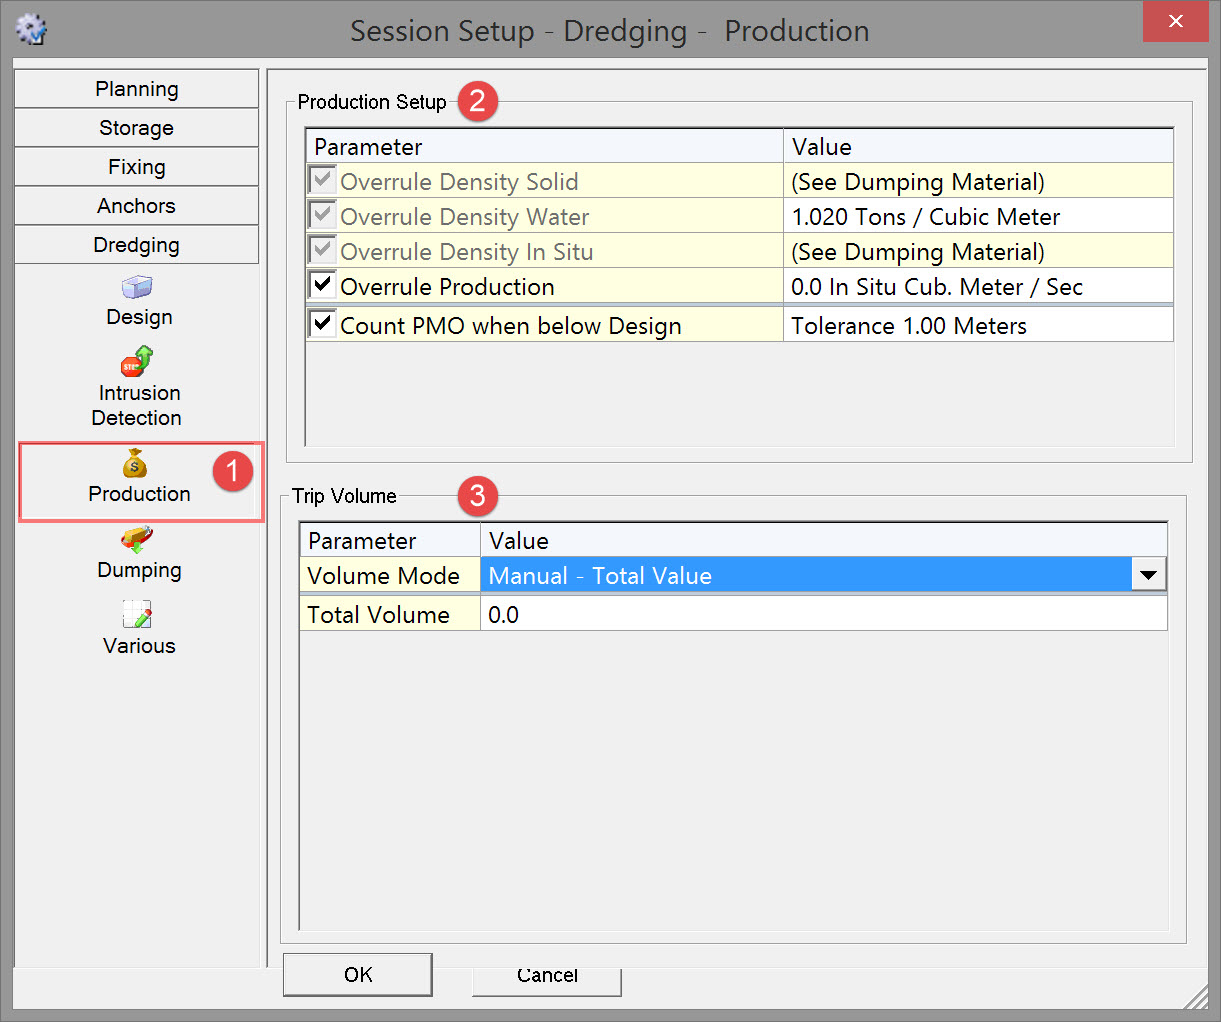Screen dimensions: 1221x1022
Task: Expand the Volume Mode dropdown arrow
Action: (1148, 575)
